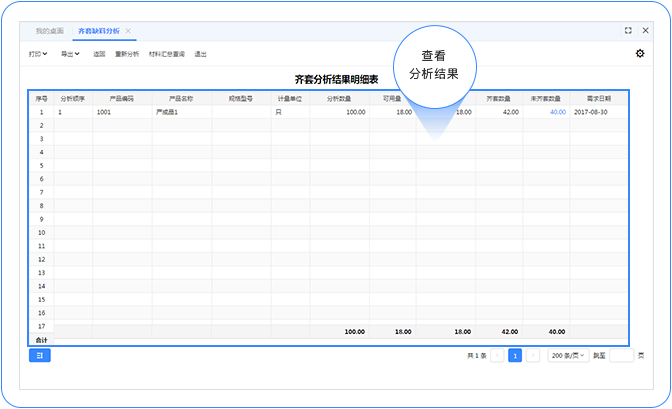This screenshot has width=672, height=409.
Task: Select the 齐套缺料分析 tab
Action: tap(98, 32)
